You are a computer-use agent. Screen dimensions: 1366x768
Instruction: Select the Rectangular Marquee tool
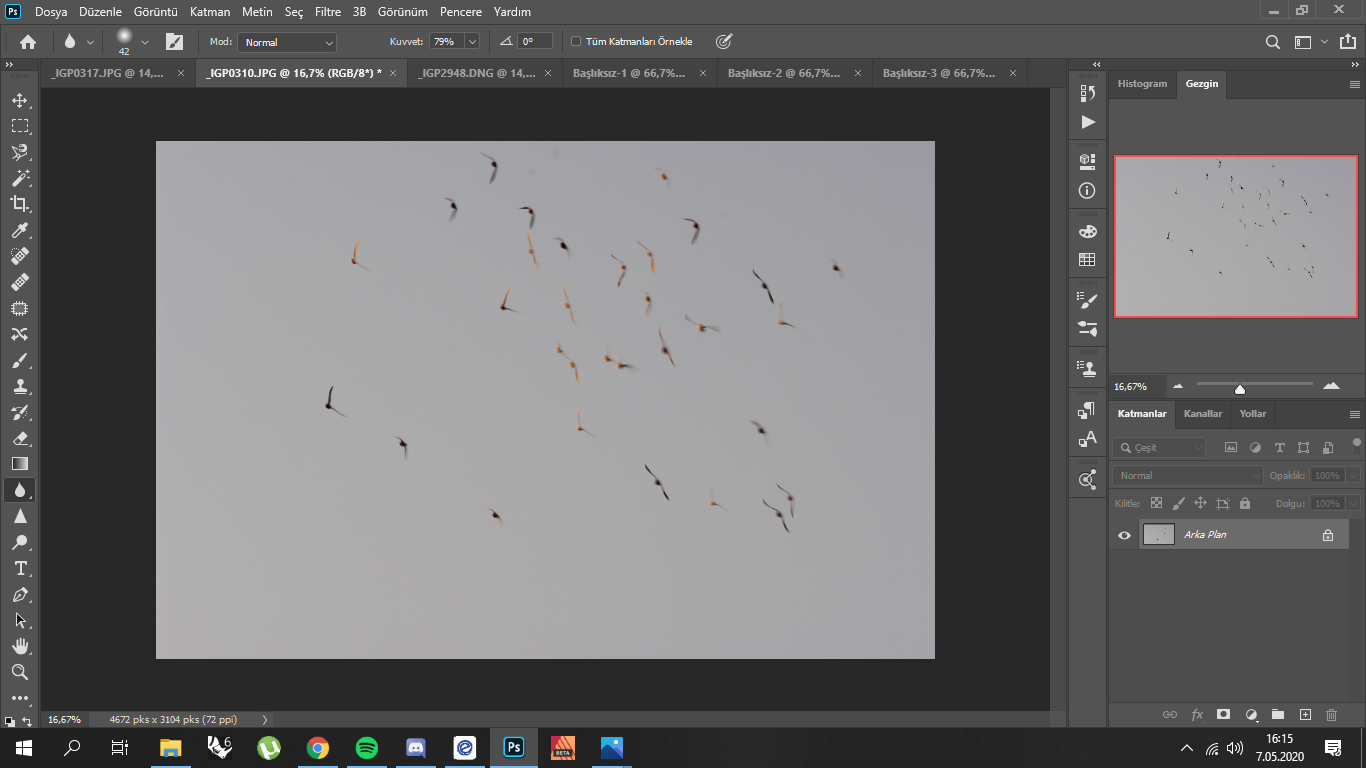click(x=19, y=126)
